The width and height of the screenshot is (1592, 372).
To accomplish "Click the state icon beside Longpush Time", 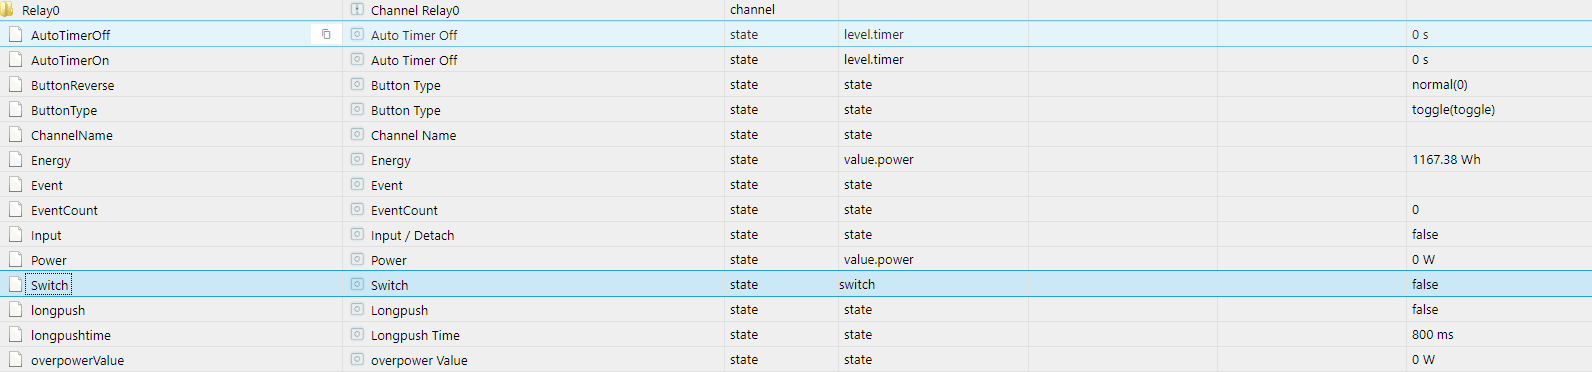I will pos(357,334).
